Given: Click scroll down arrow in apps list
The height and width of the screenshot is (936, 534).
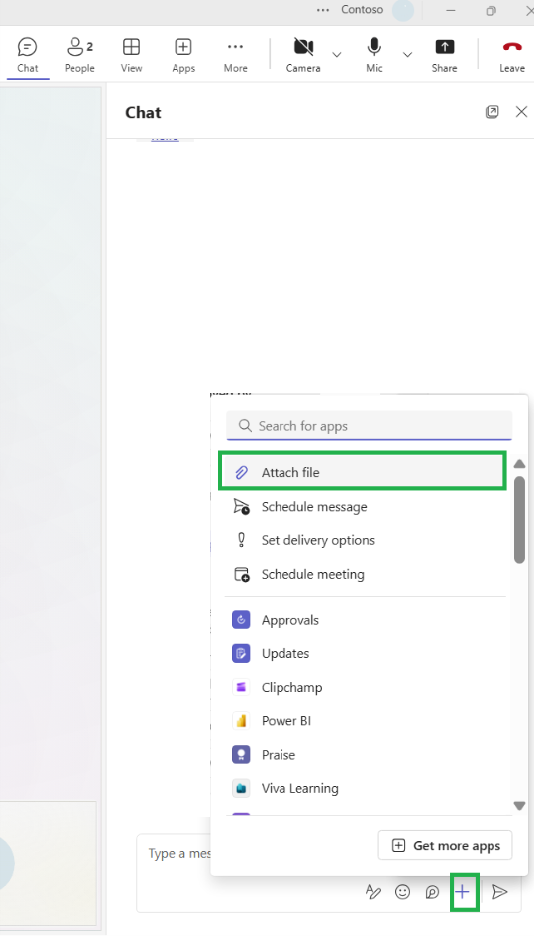Looking at the screenshot, I should 519,806.
